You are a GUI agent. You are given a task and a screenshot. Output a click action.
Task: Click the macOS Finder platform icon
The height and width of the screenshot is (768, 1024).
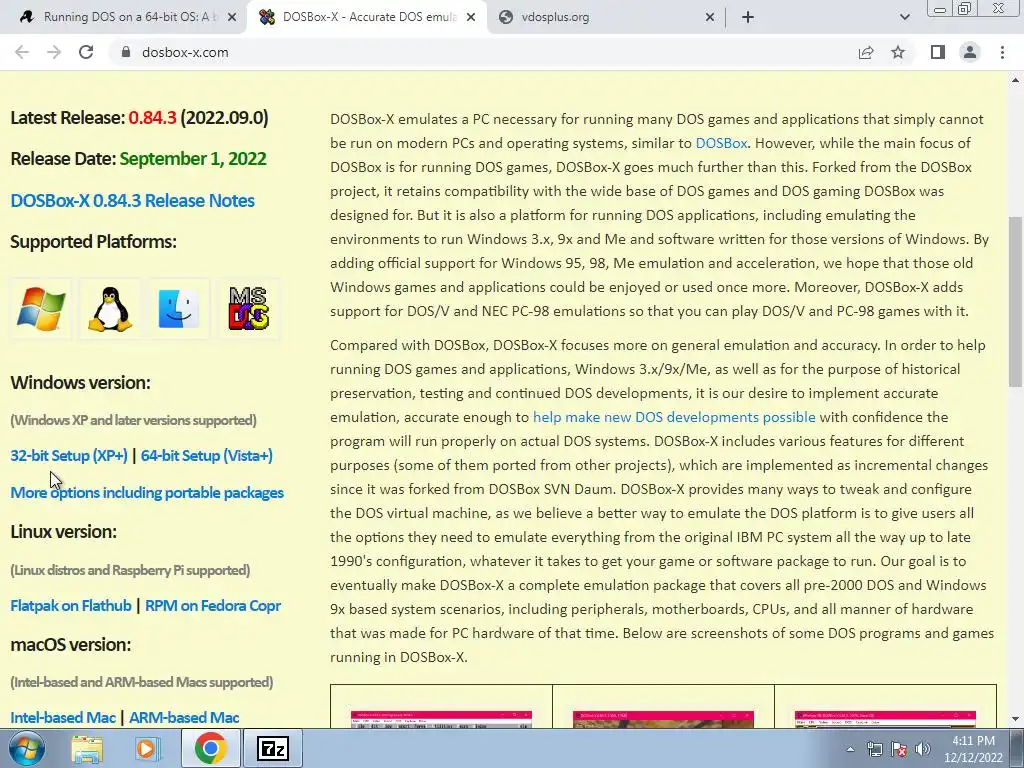pos(179,309)
